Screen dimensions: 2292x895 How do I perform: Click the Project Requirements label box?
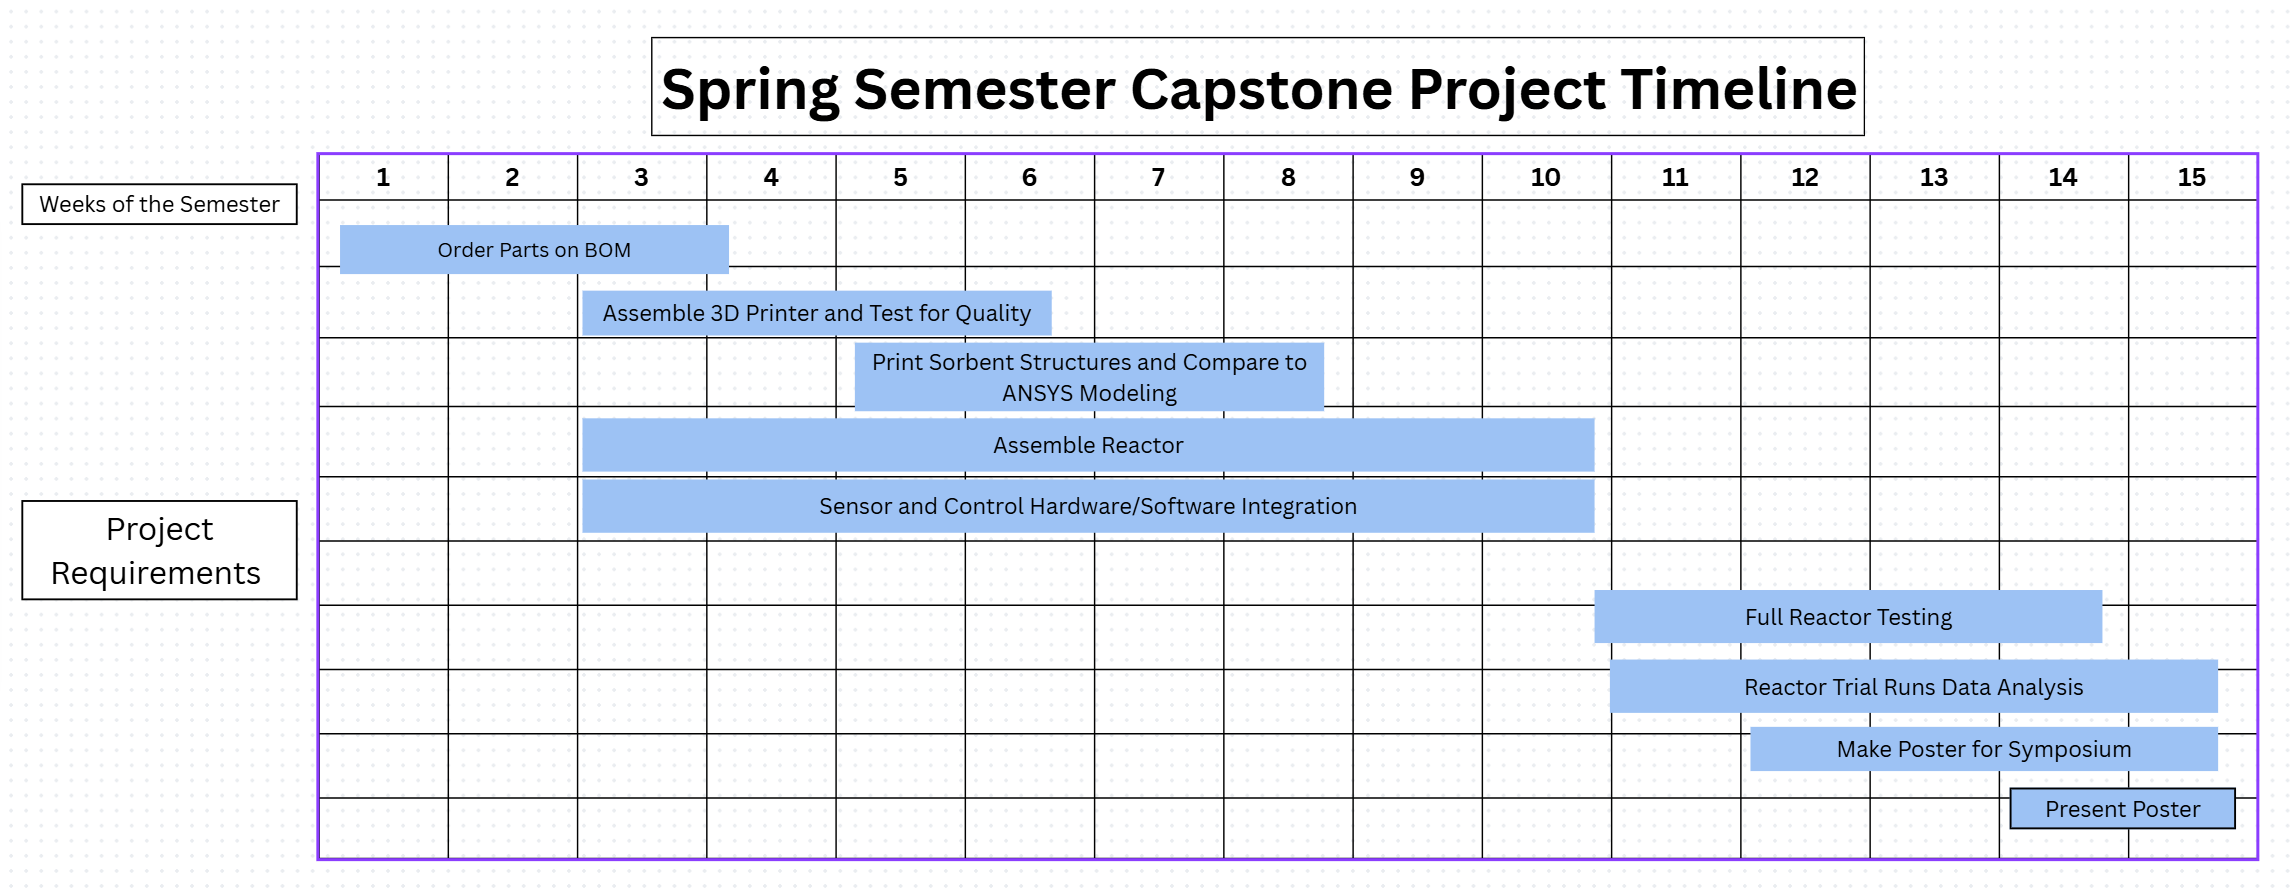pyautogui.click(x=159, y=550)
